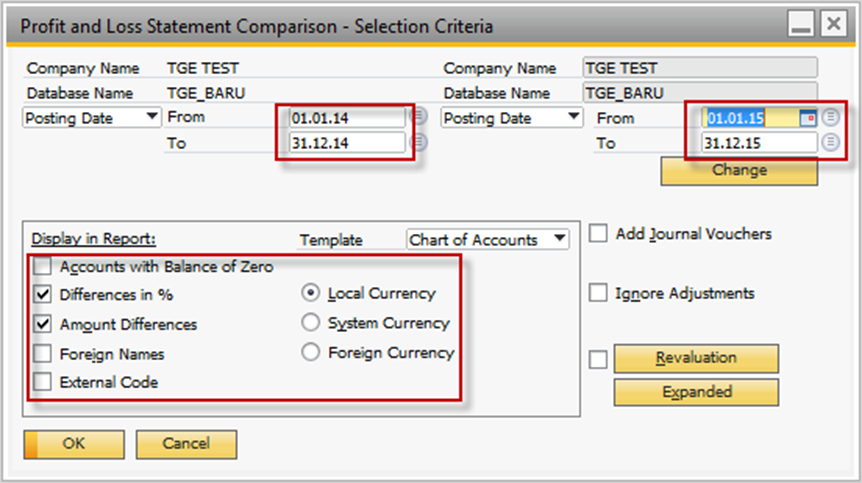Image resolution: width=862 pixels, height=483 pixels.
Task: Click selection list icon beside 31.12.15 field
Action: (x=831, y=142)
